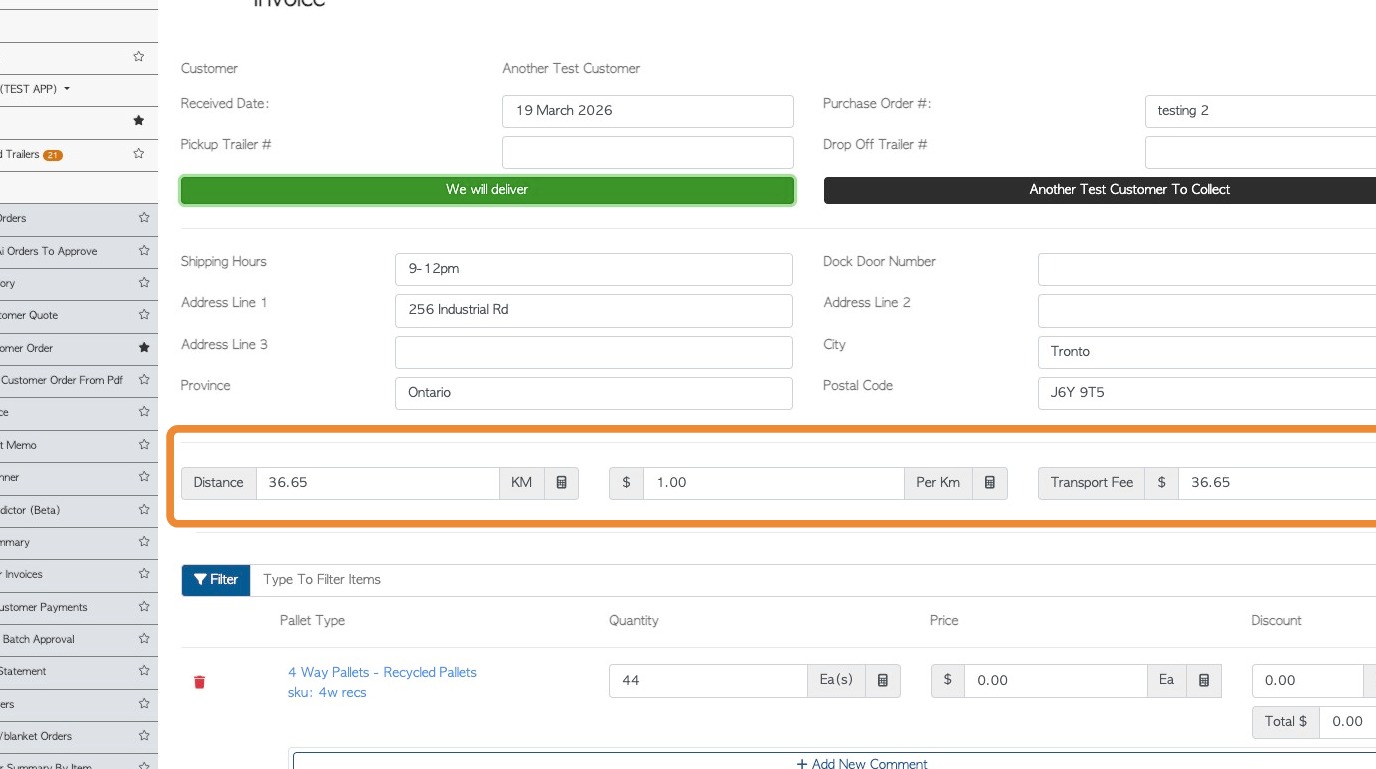Image resolution: width=1376 pixels, height=769 pixels.
Task: Click the blue Filter button
Action: [216, 580]
